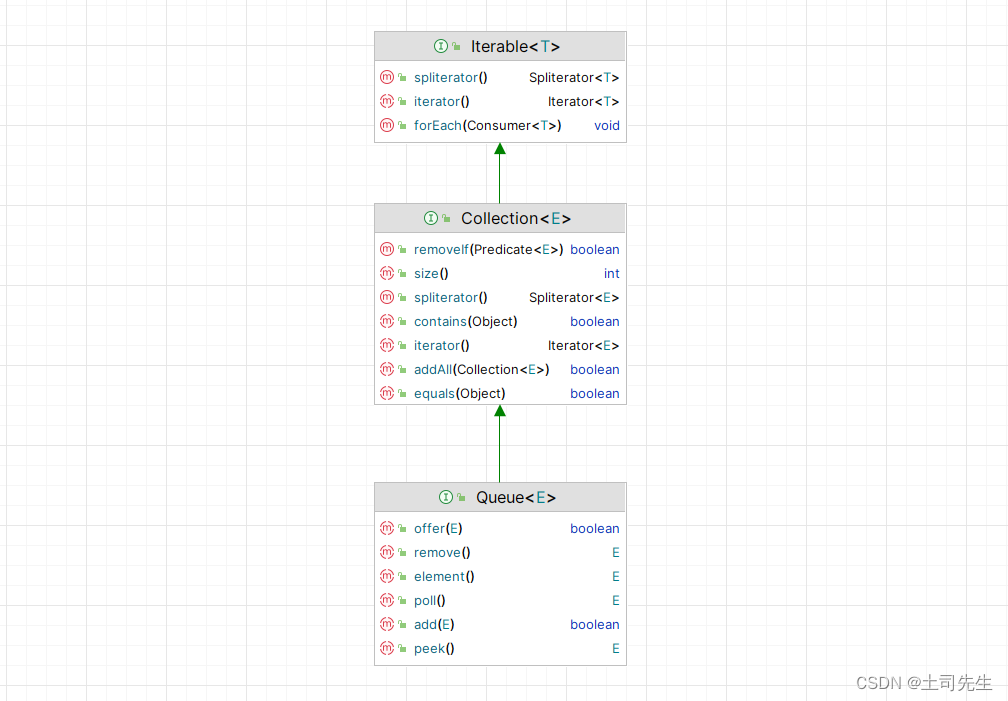Click the method icon beside spliterator() in Iterable
The width and height of the screenshot is (1008, 701).
point(387,77)
